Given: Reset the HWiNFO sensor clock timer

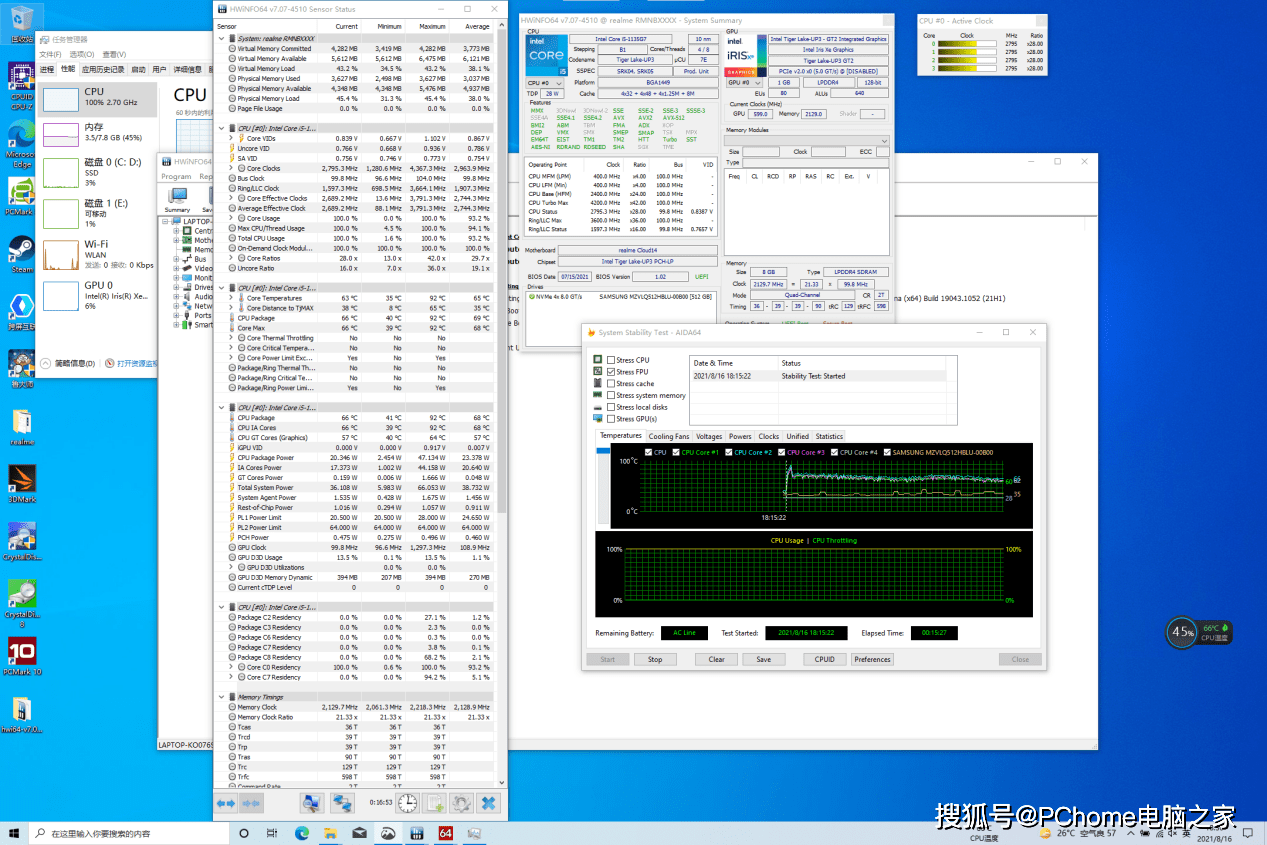Looking at the screenshot, I should (x=407, y=803).
